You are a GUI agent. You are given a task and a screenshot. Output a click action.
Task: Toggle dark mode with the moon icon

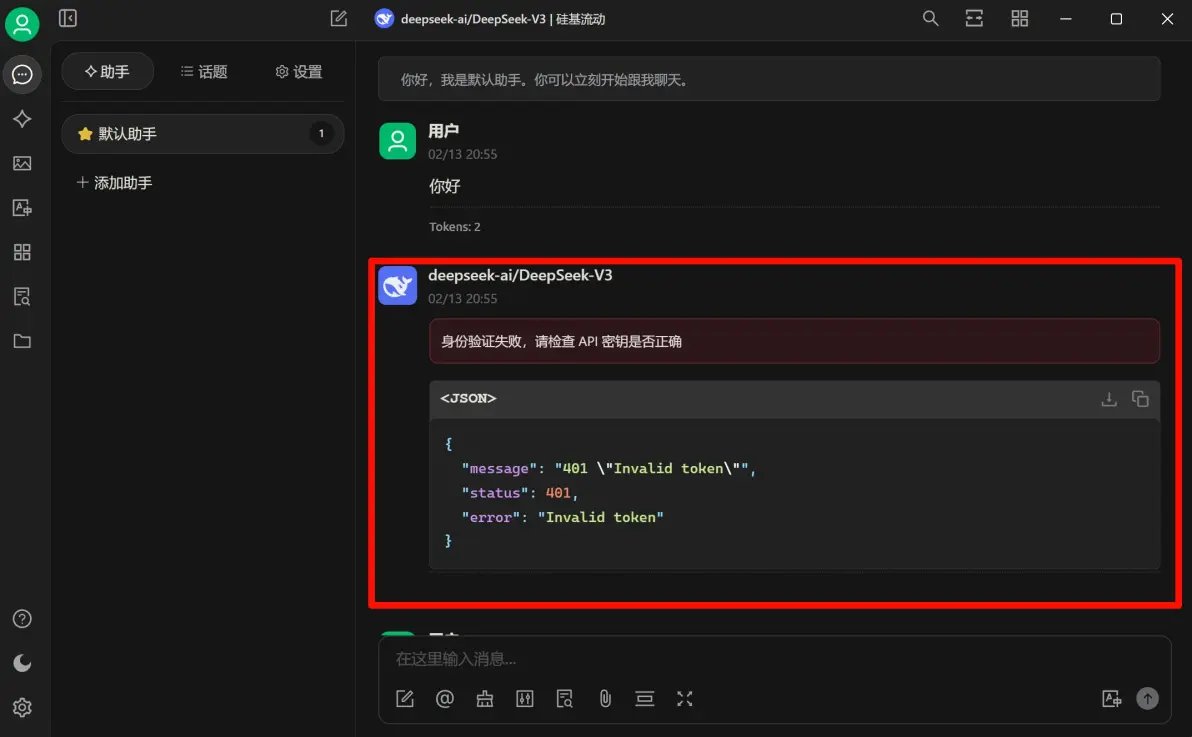click(x=22, y=663)
